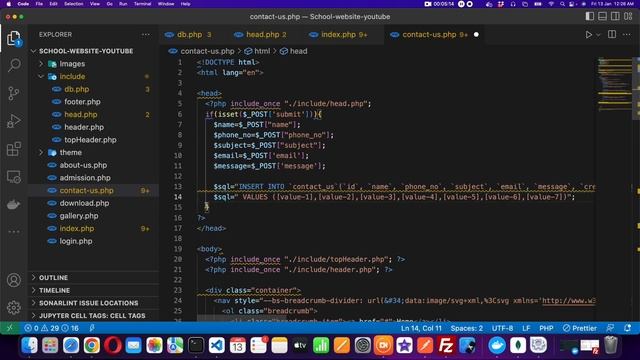640x360 pixels.
Task: Split the editor to the right
Action: [x=612, y=35]
